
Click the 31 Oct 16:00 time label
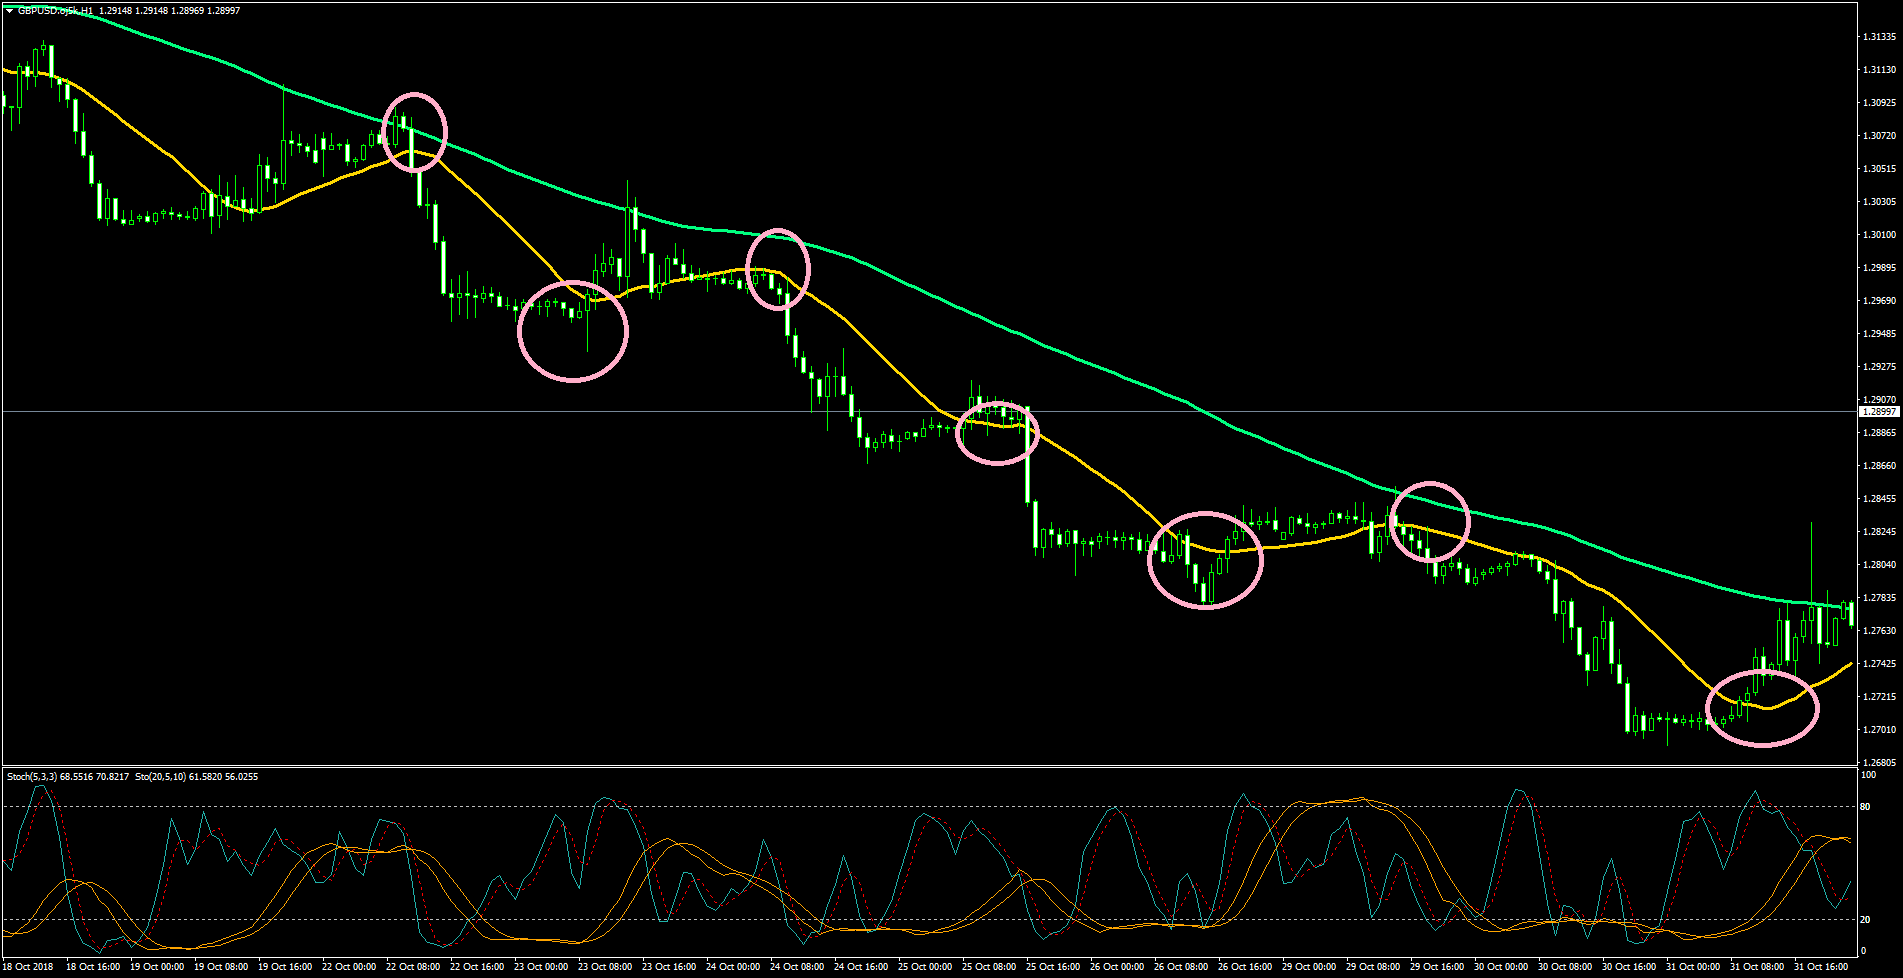tap(1821, 967)
